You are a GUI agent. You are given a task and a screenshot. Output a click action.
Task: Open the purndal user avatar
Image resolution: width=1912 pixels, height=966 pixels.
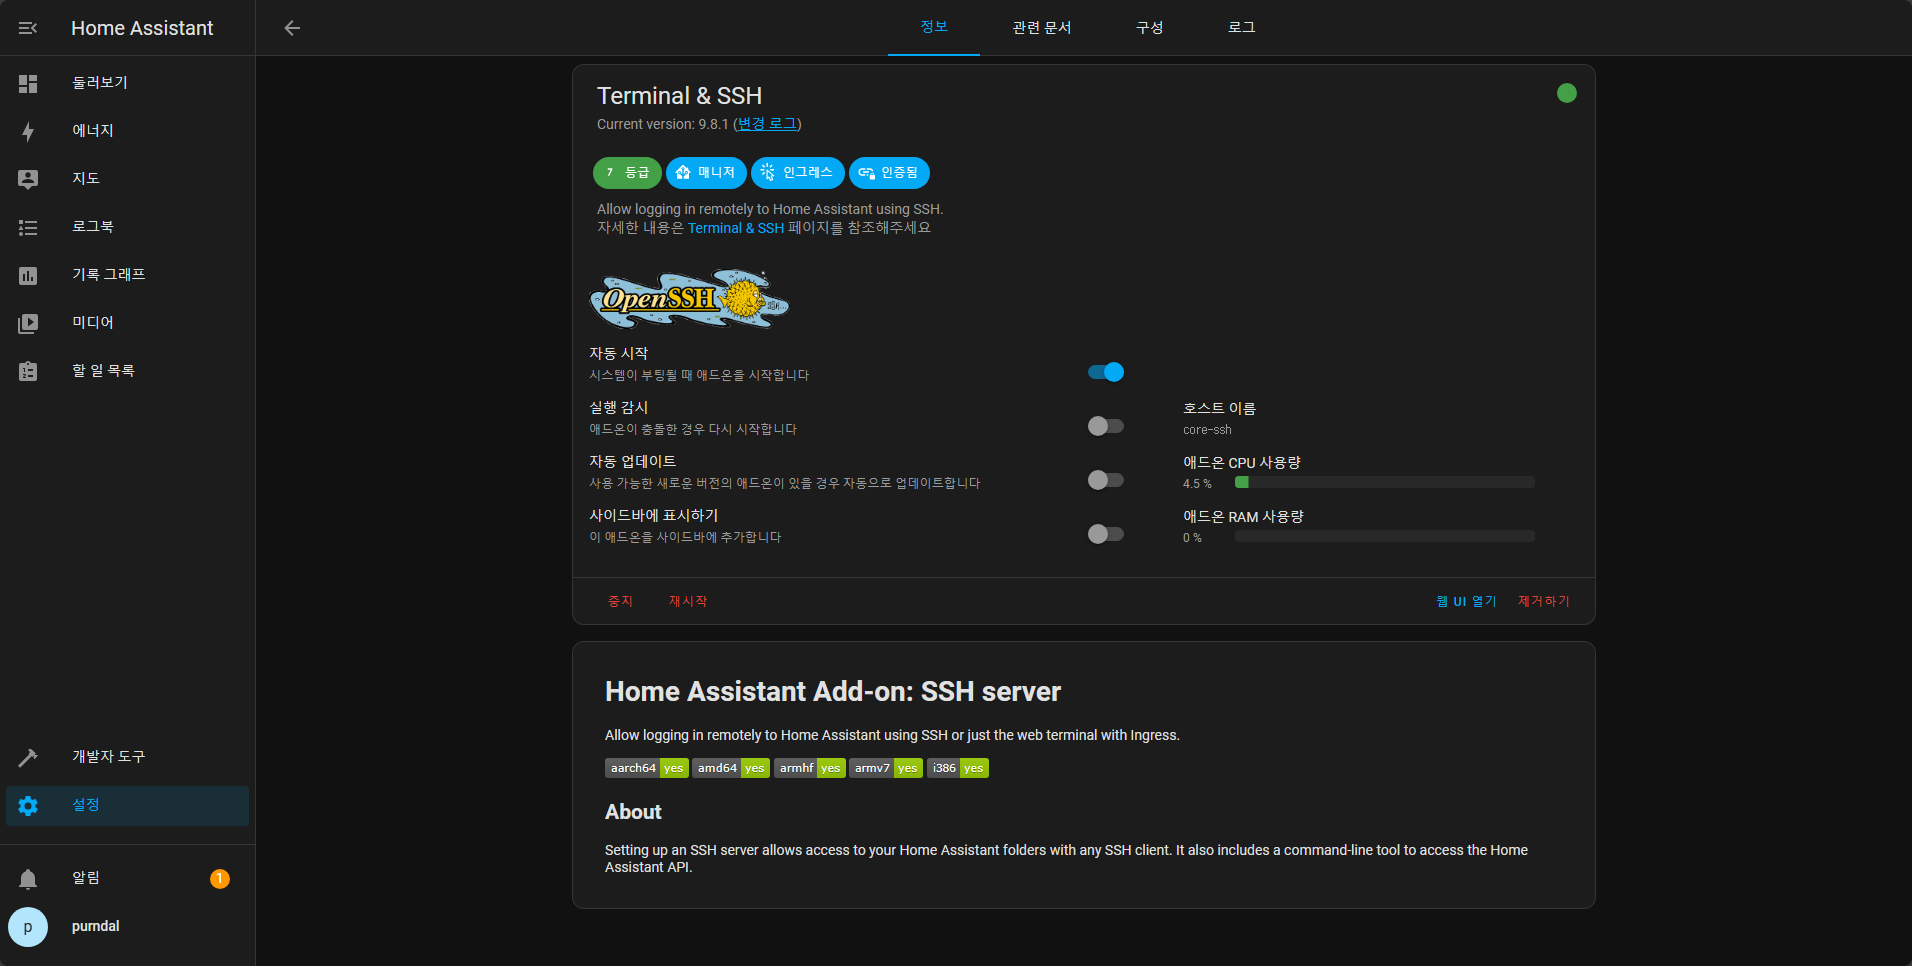(x=28, y=927)
